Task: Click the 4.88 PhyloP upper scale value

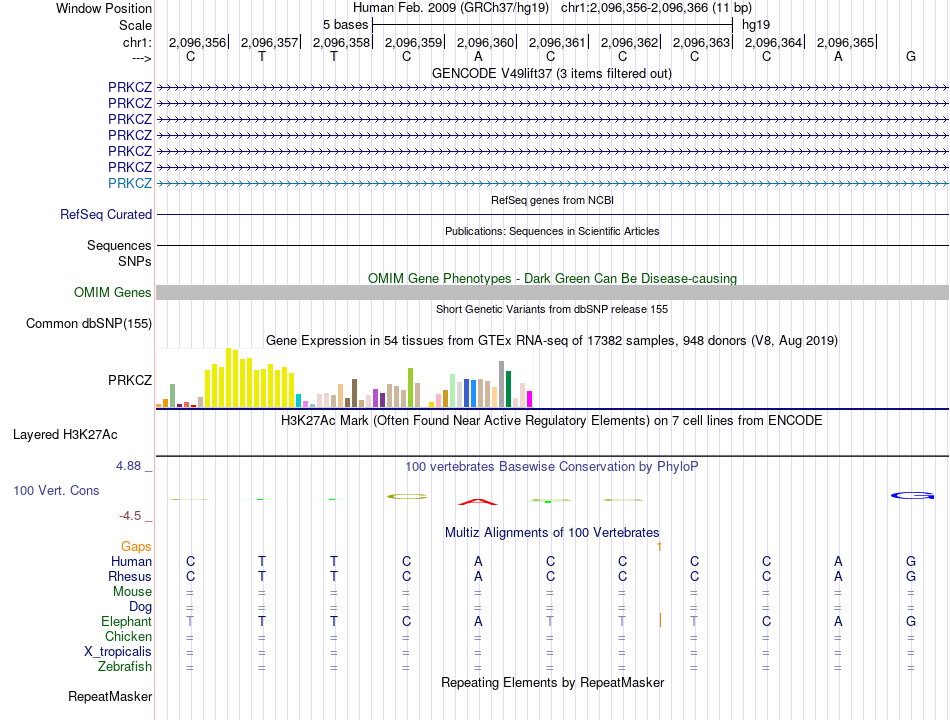Action: (128, 465)
